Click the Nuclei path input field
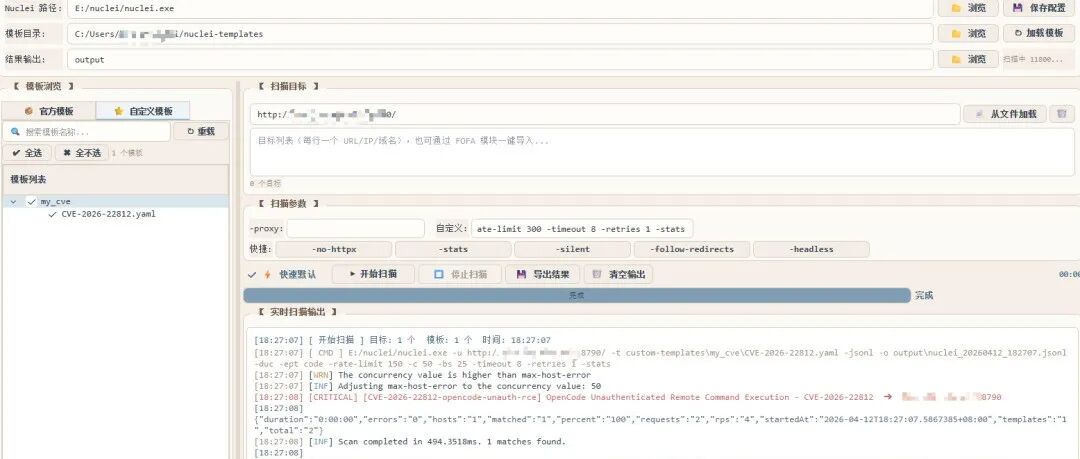Image resolution: width=1080 pixels, height=459 pixels. point(500,9)
